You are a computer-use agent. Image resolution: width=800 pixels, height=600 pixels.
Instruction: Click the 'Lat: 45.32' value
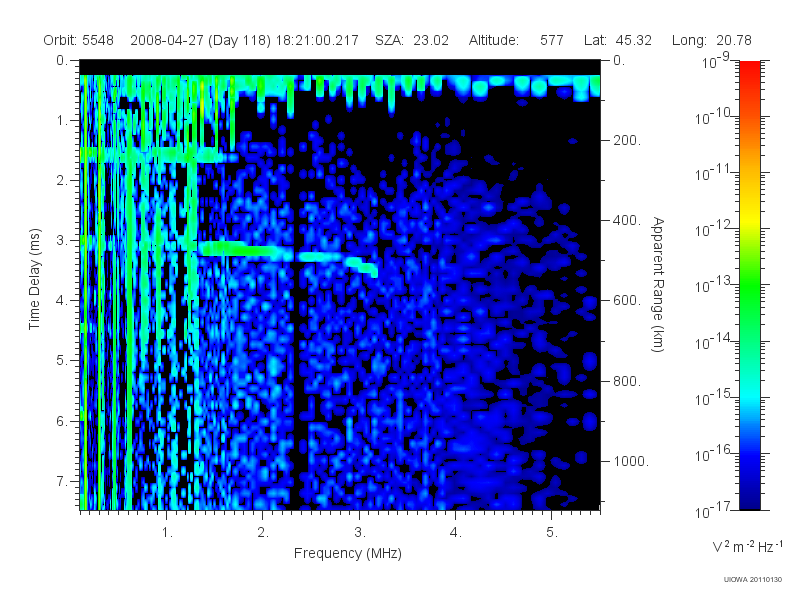tap(618, 40)
